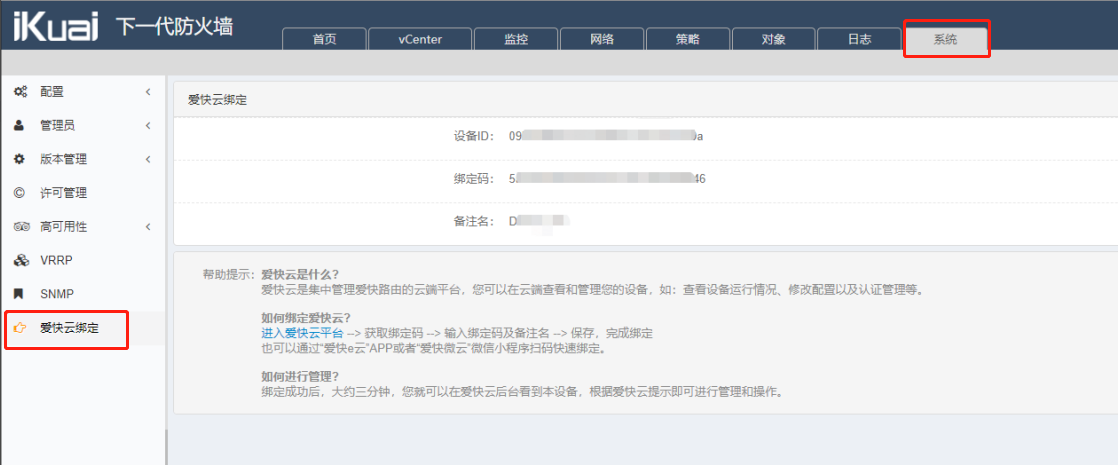This screenshot has width=1118, height=465.
Task: Open 高可用性 sidebar entry
Action: point(83,227)
